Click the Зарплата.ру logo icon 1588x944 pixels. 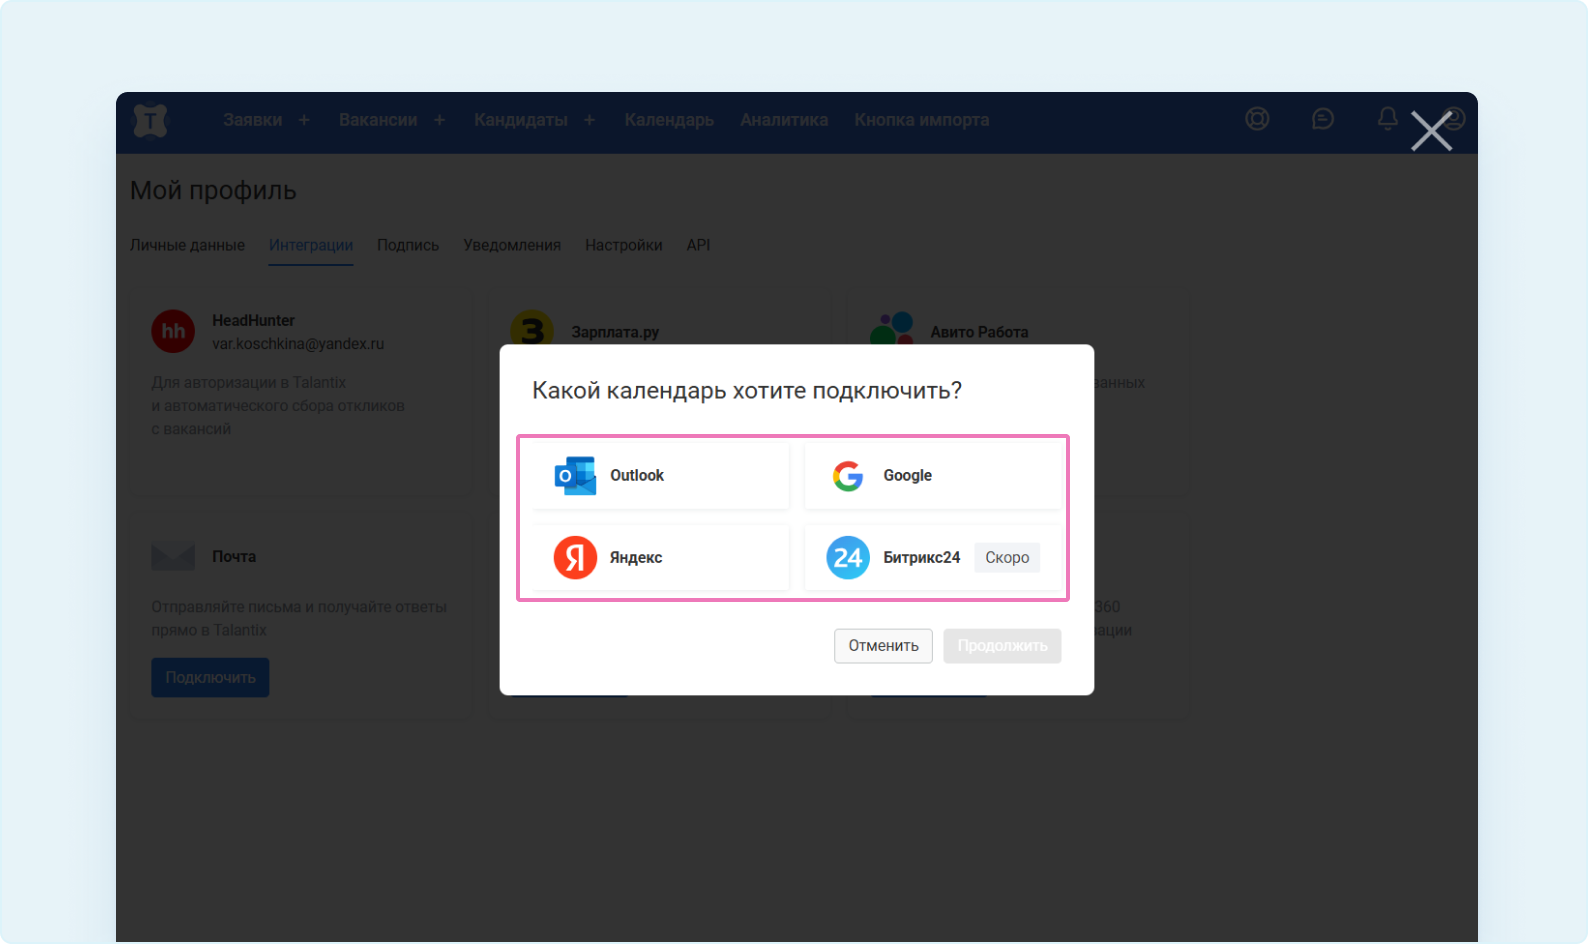coord(532,328)
